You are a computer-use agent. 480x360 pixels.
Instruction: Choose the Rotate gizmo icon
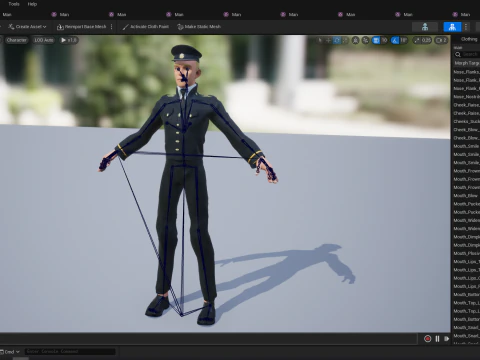pos(337,40)
